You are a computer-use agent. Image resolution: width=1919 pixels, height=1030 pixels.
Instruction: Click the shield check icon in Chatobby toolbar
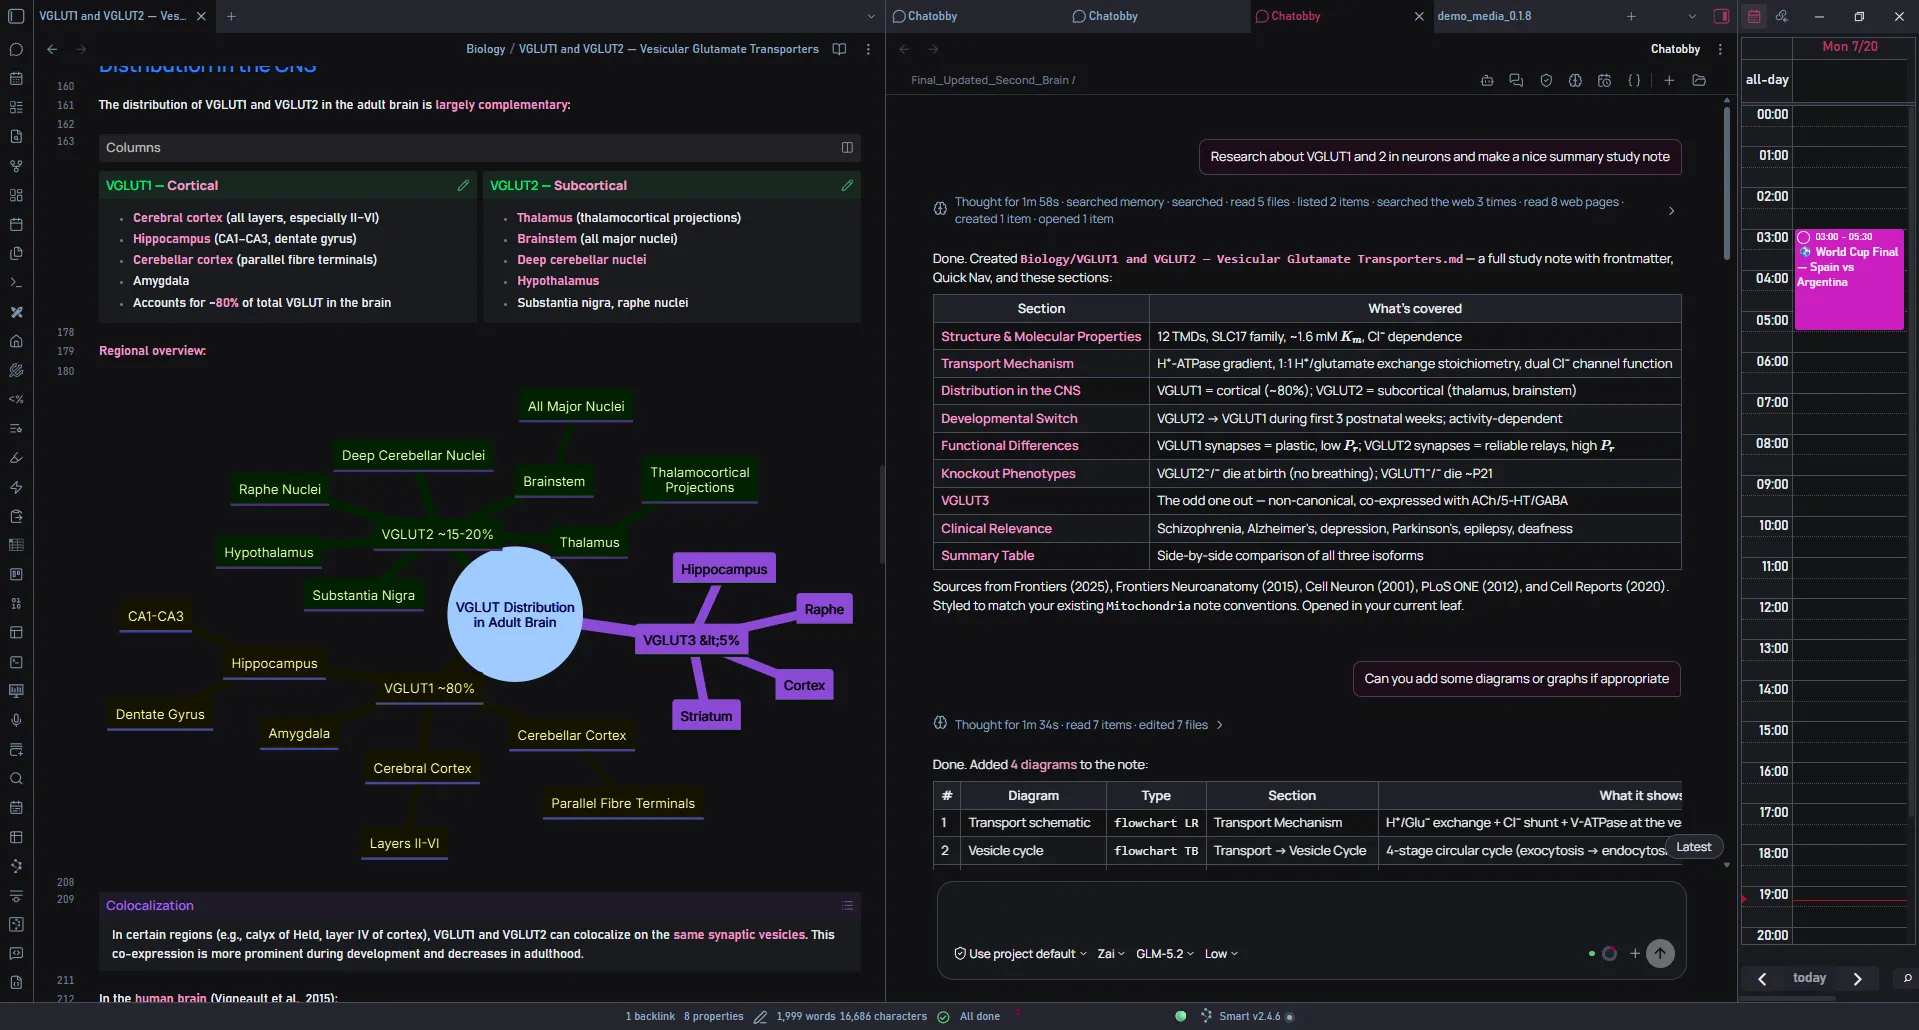coord(1546,80)
